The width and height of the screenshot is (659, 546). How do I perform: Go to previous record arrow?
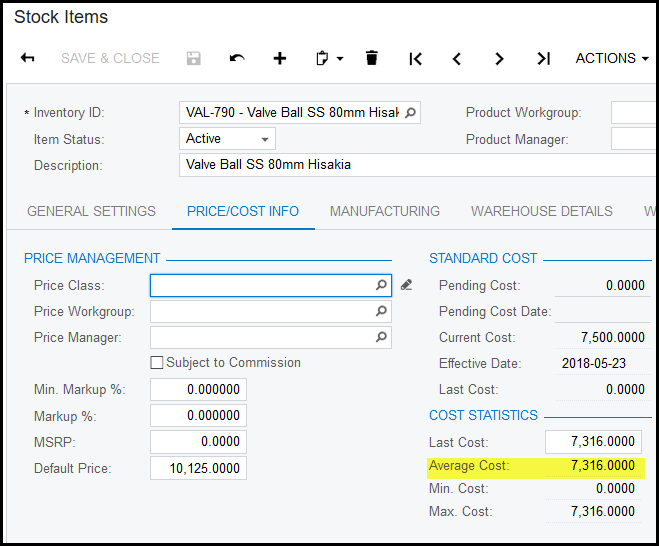(x=457, y=58)
